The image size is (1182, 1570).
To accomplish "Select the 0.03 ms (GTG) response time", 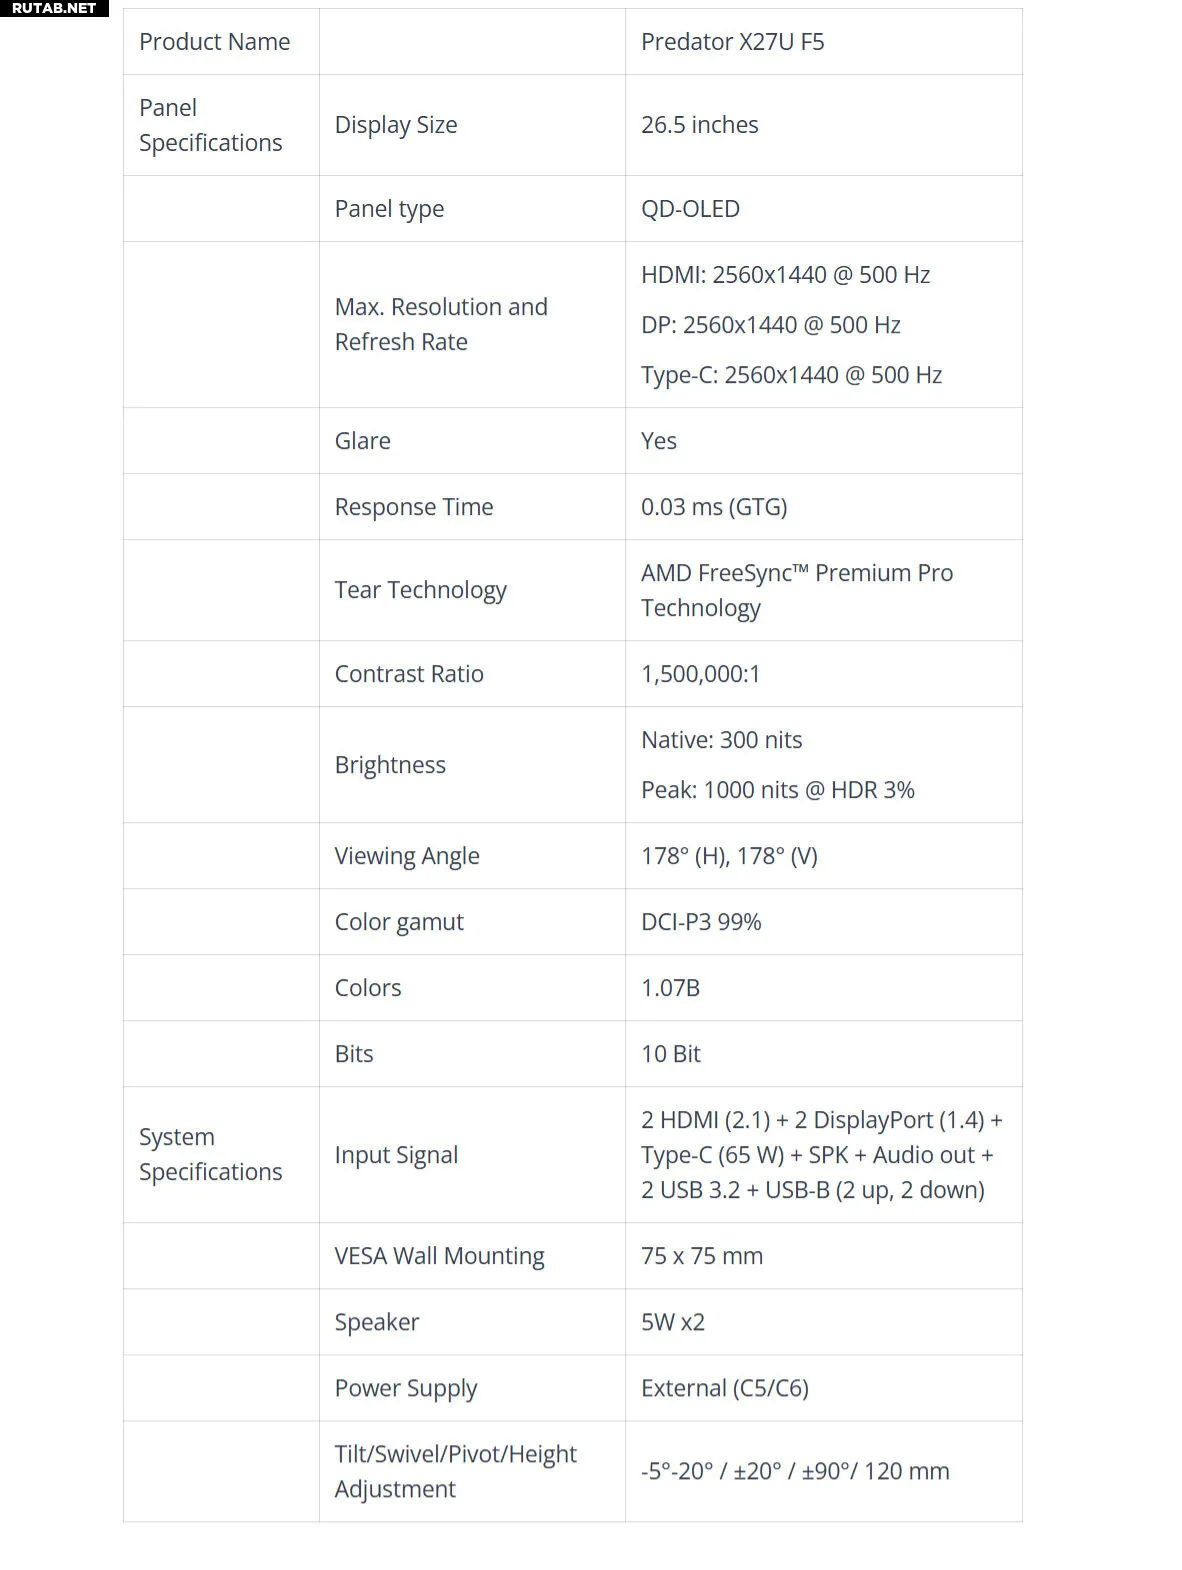I will click(x=714, y=507).
